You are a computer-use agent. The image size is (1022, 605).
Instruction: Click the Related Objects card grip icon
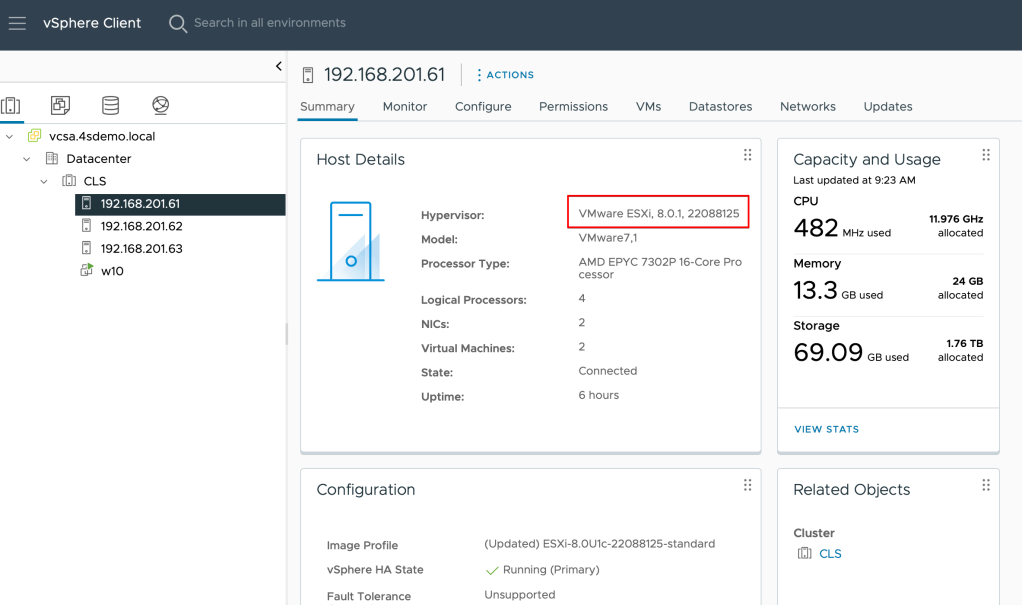click(986, 485)
